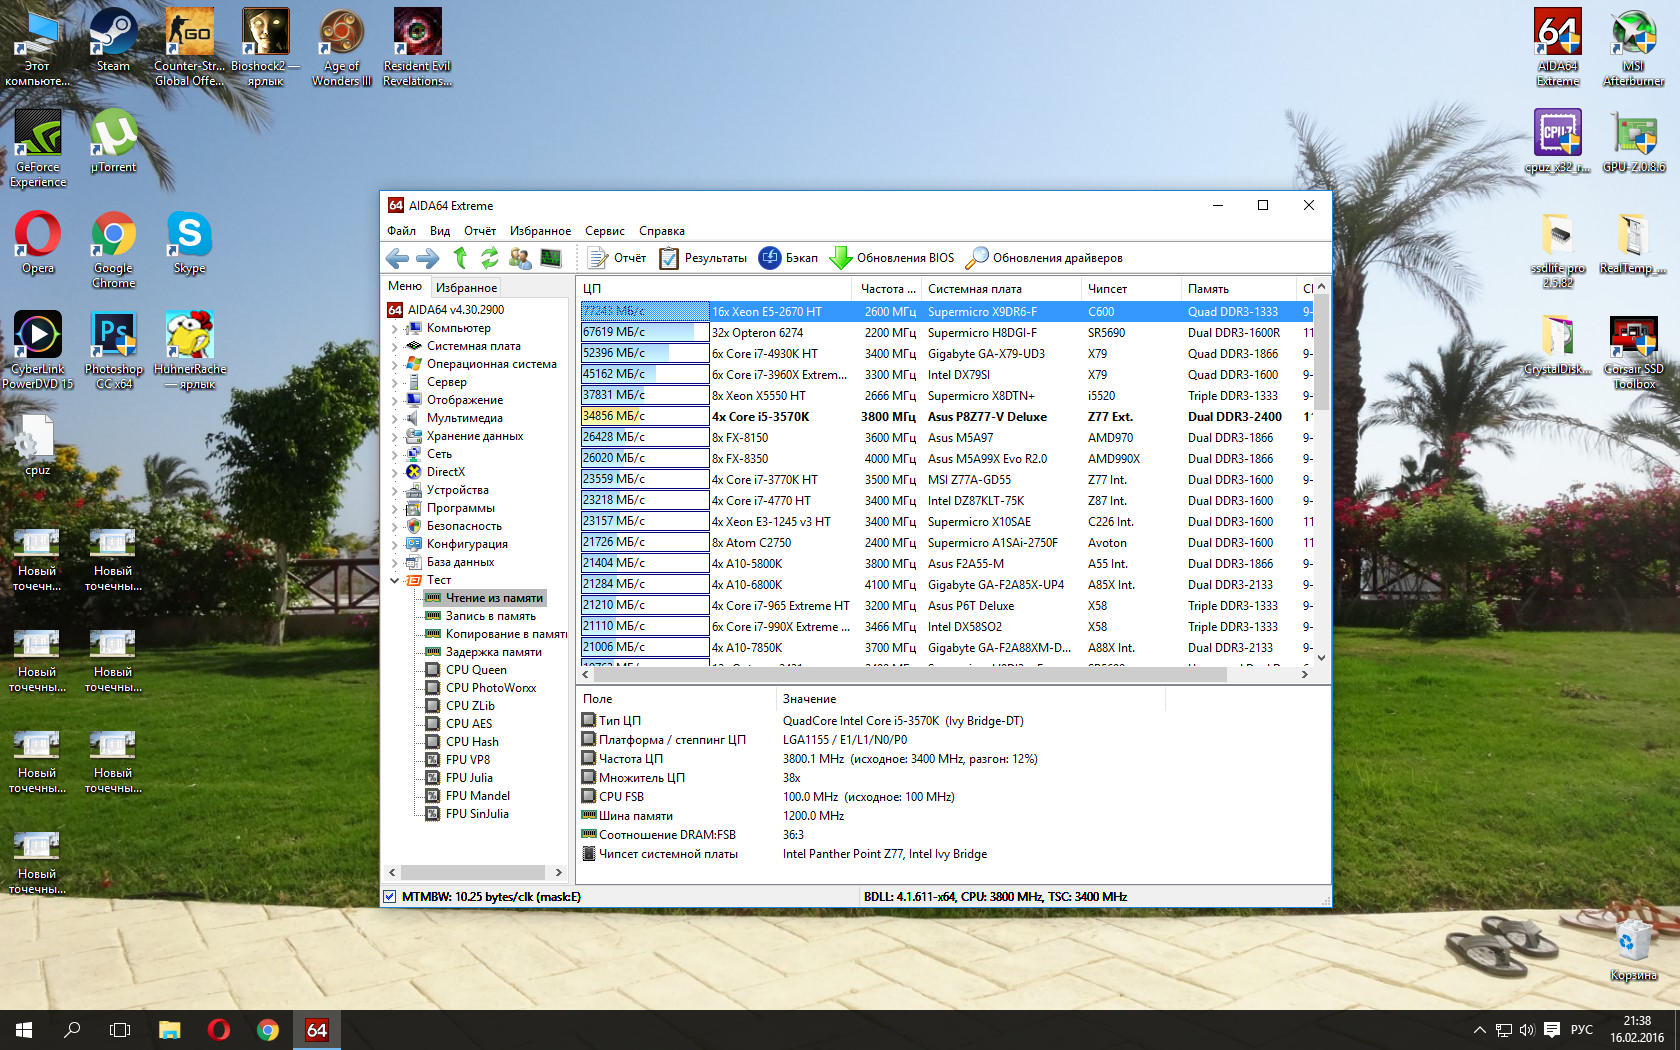Click Обновления драйверов in toolbar

tap(1045, 258)
